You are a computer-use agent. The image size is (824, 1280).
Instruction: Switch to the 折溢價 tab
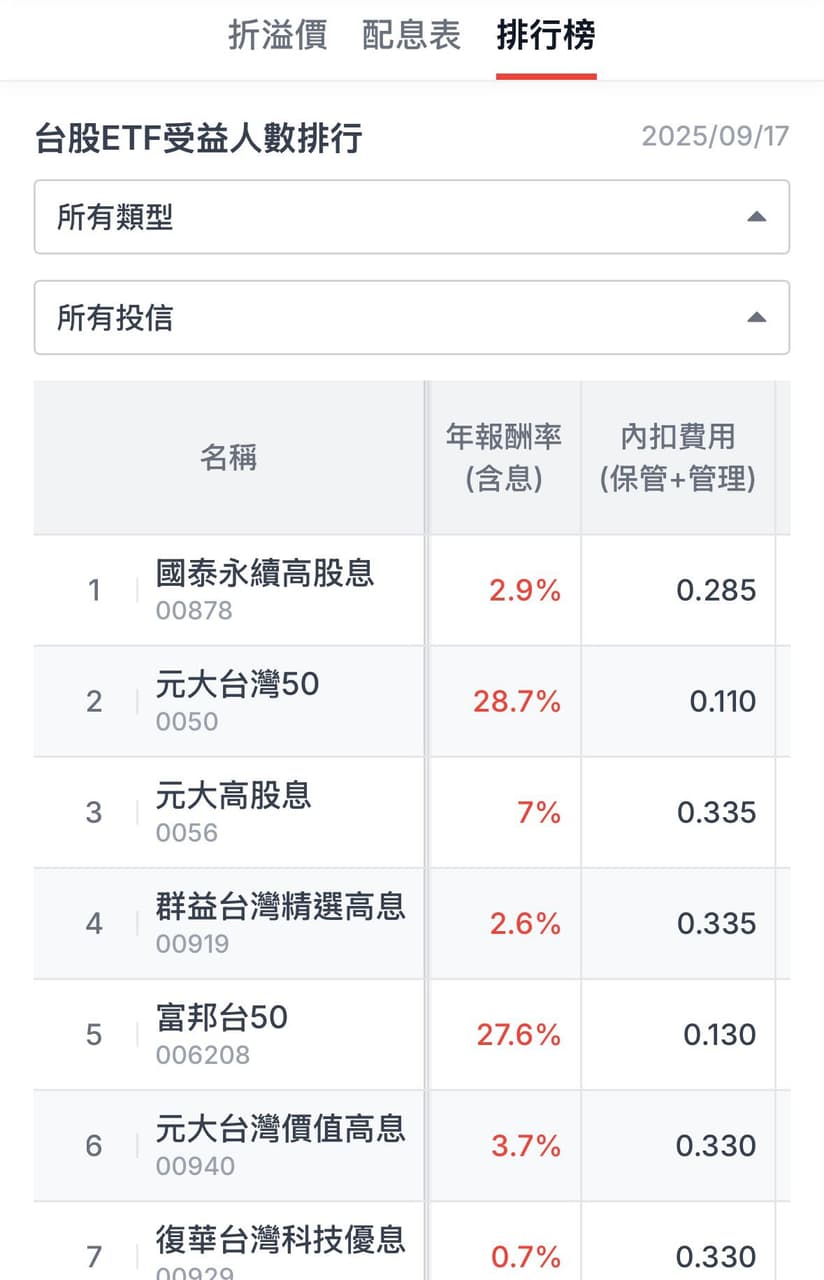pyautogui.click(x=277, y=36)
